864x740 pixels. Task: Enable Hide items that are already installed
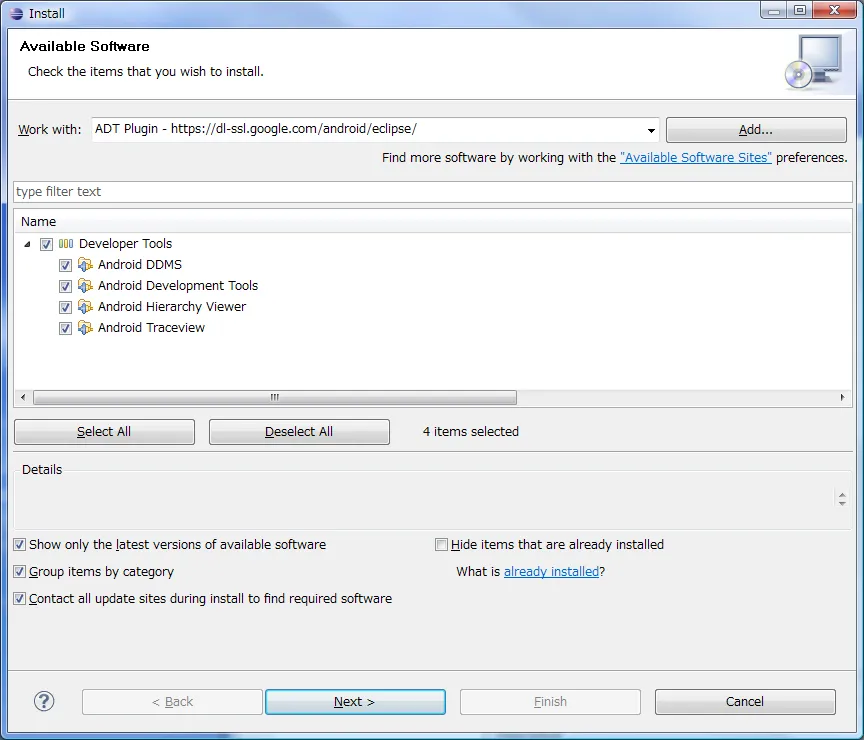tap(441, 545)
